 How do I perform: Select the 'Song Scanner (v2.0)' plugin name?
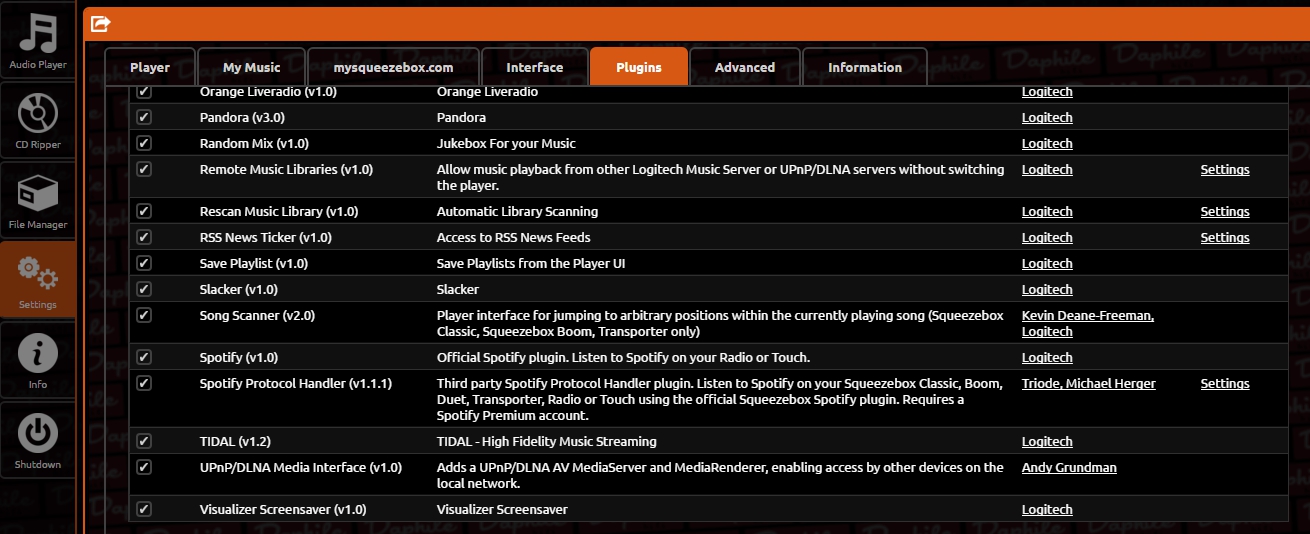[x=257, y=315]
